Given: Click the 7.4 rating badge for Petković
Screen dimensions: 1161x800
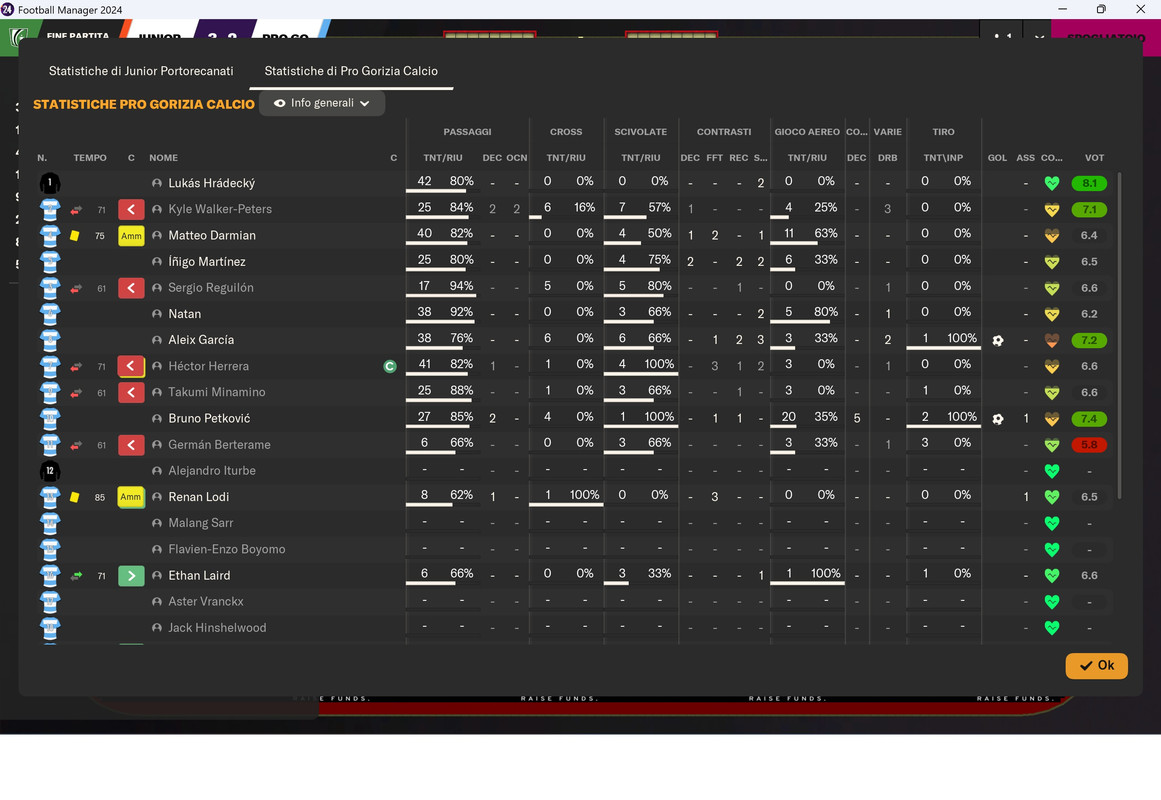Looking at the screenshot, I should click(1089, 419).
